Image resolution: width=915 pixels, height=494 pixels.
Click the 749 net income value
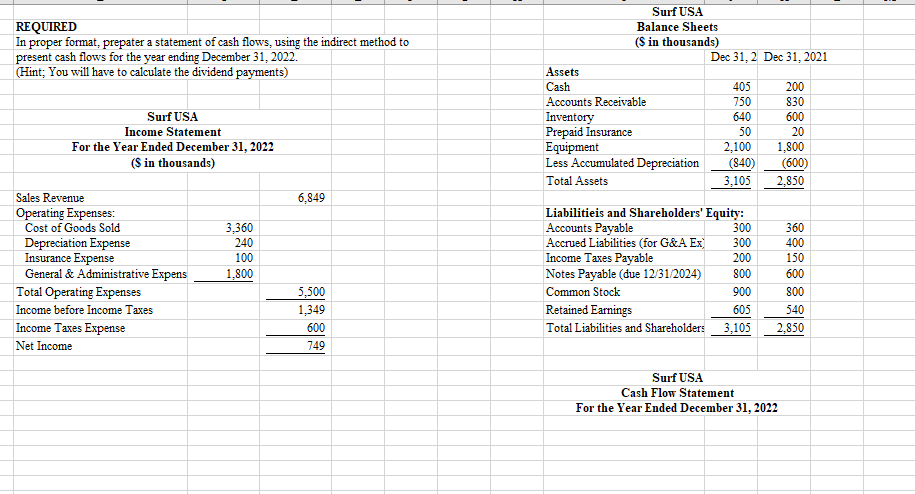(x=316, y=346)
